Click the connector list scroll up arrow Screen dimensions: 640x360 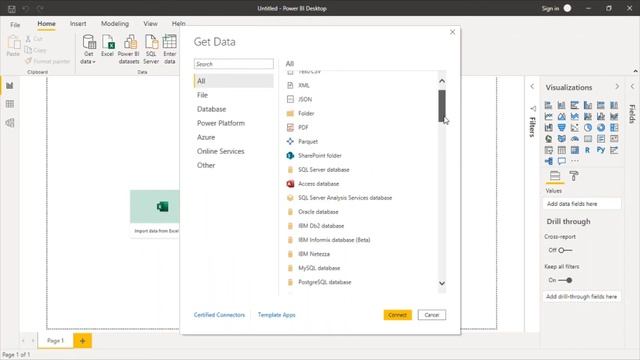(442, 81)
